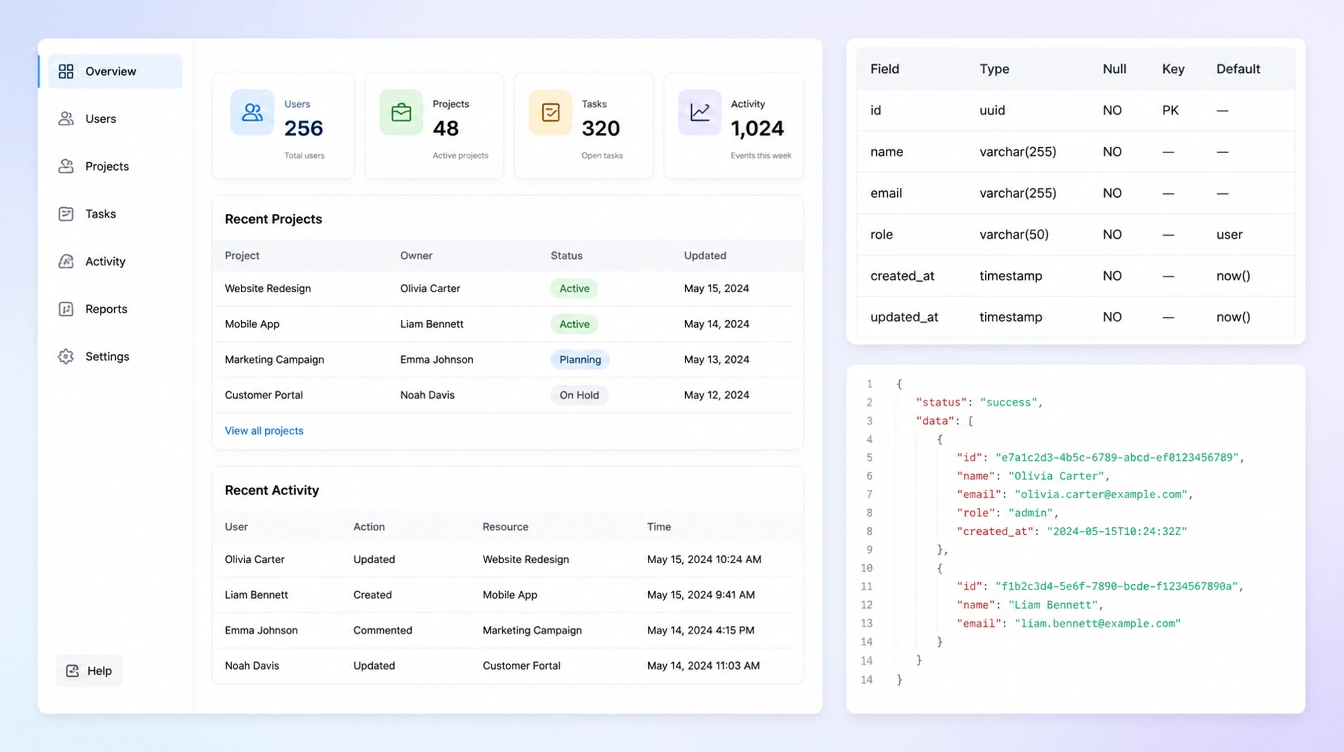Viewport: 1344px width, 752px height.
Task: Click the Overview grid icon in sidebar
Action: coord(66,71)
